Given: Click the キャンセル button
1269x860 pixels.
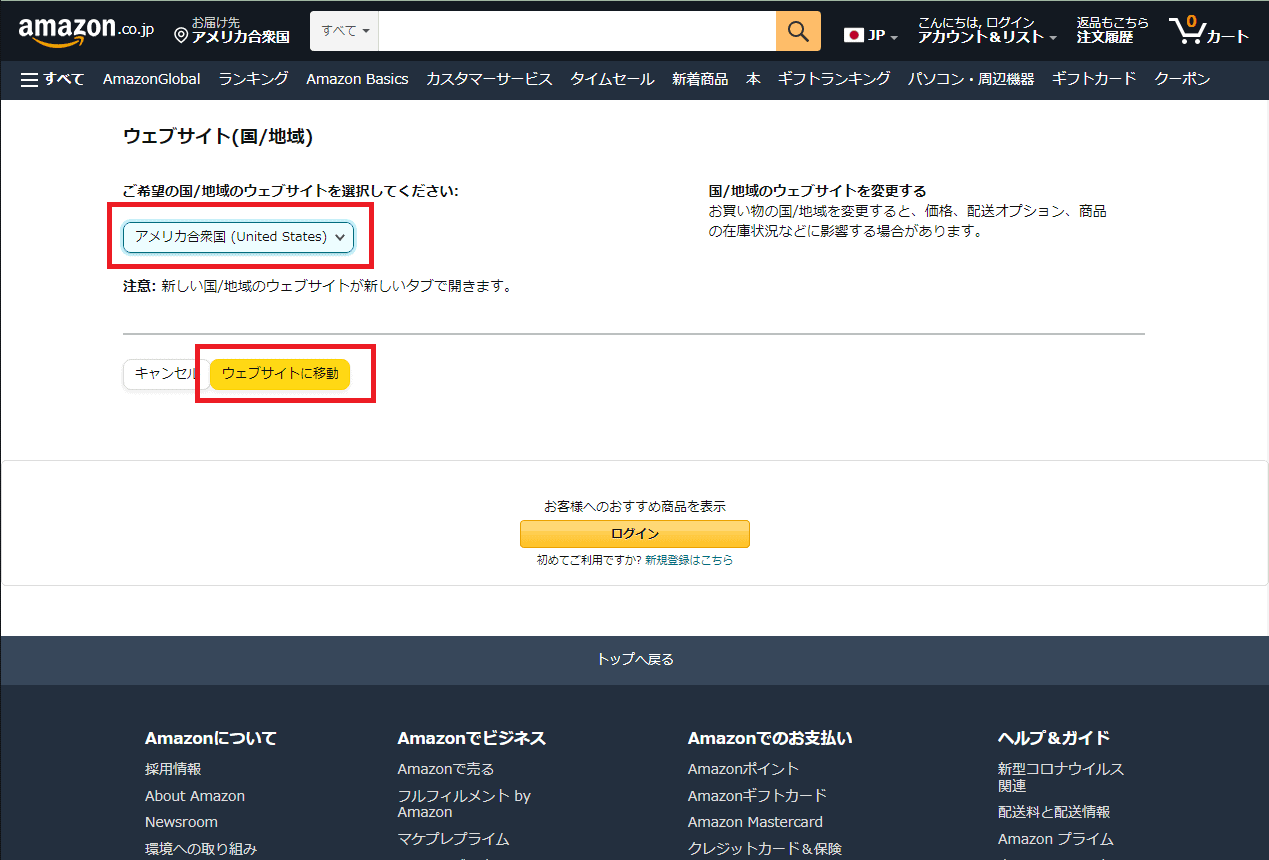Looking at the screenshot, I should (x=166, y=374).
